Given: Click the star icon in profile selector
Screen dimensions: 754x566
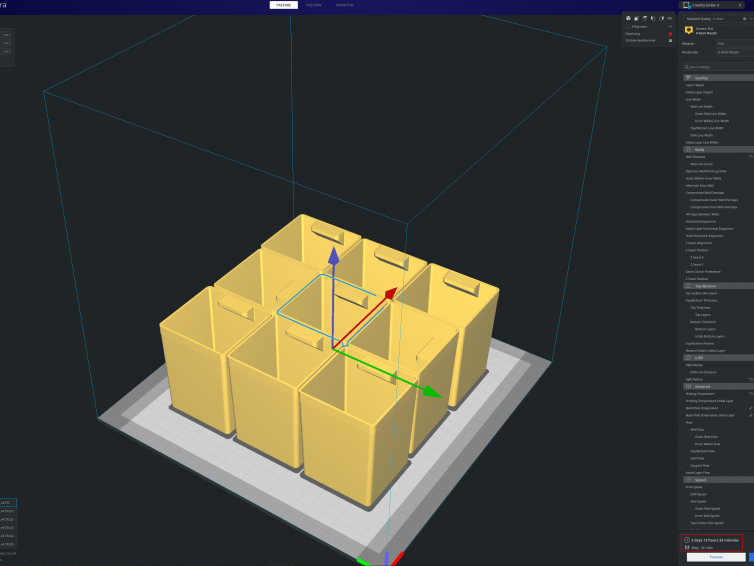Looking at the screenshot, I should pos(744,19).
